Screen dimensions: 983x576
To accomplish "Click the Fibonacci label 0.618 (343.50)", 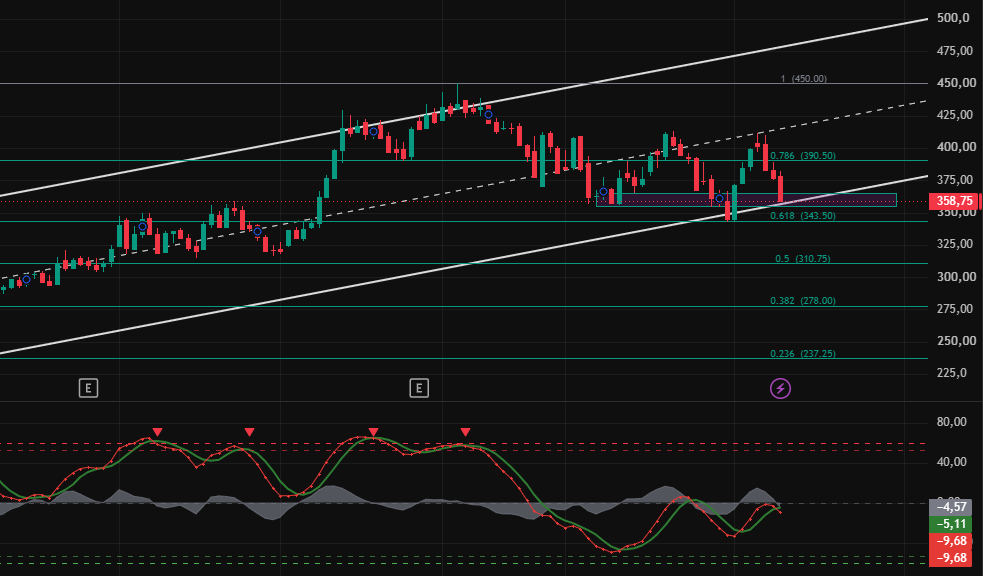I will coord(803,216).
